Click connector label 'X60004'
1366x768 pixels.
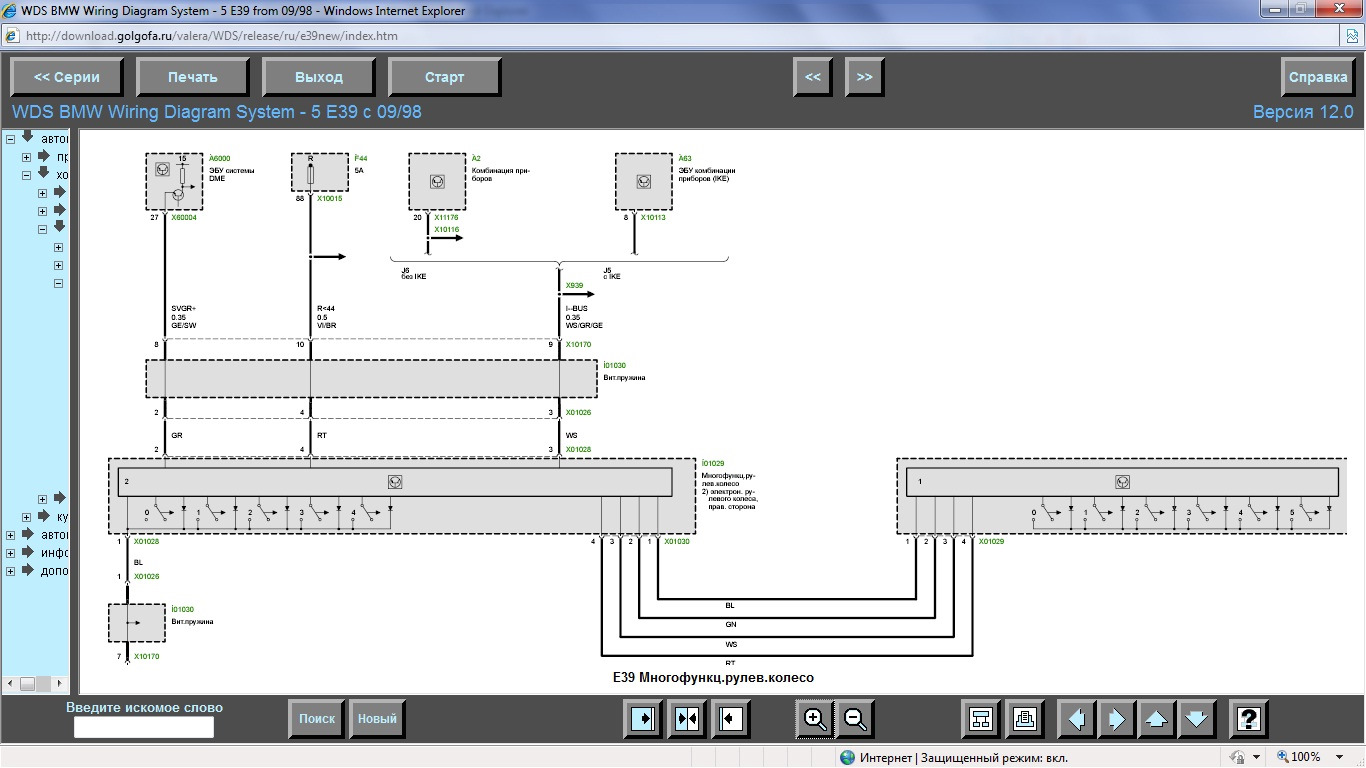(184, 217)
